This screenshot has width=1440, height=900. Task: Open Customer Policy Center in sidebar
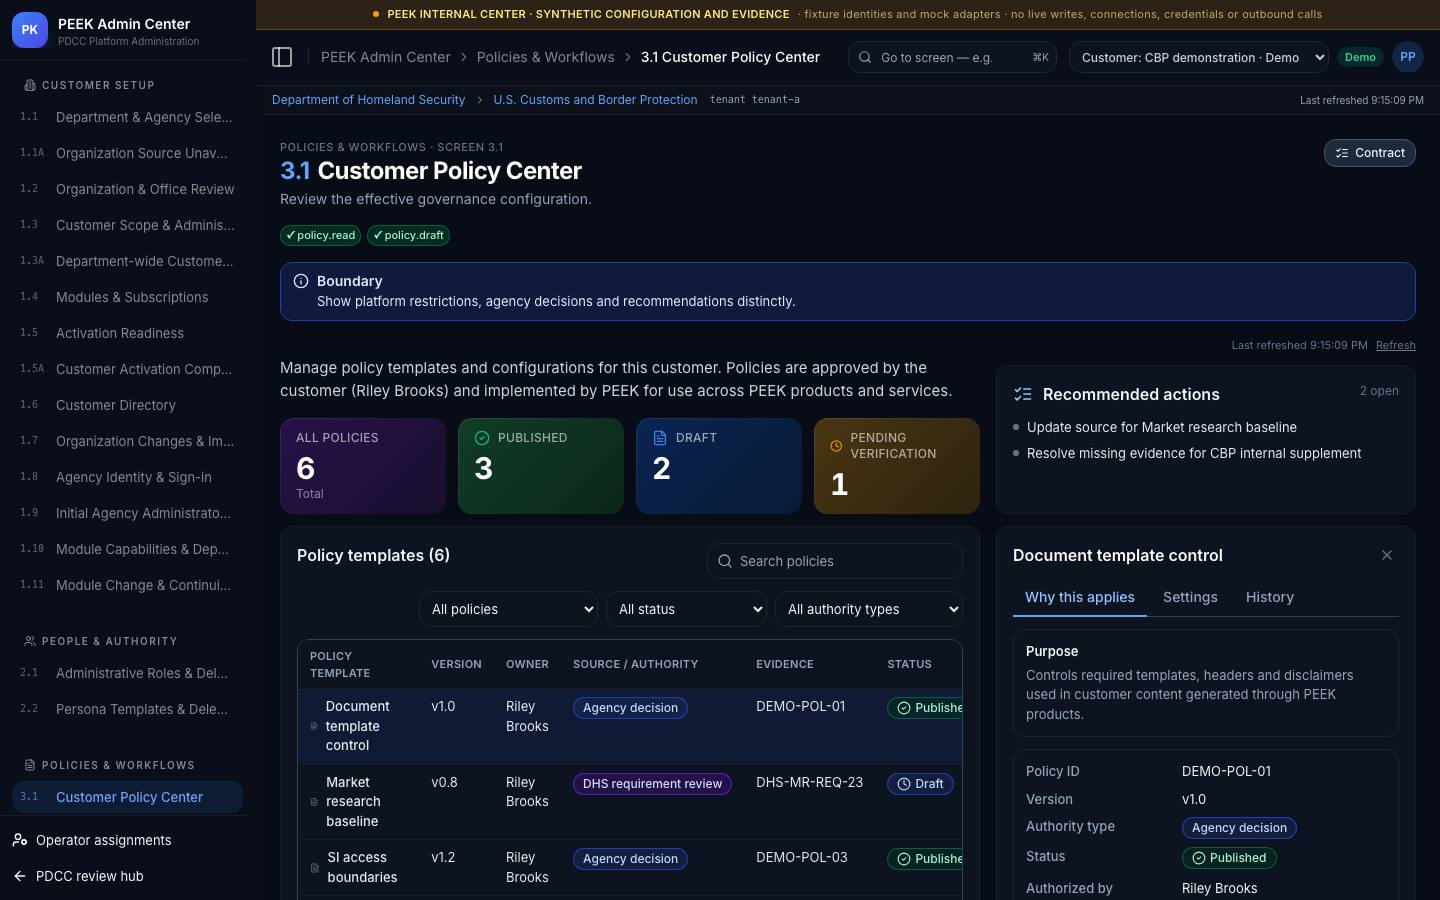127,797
